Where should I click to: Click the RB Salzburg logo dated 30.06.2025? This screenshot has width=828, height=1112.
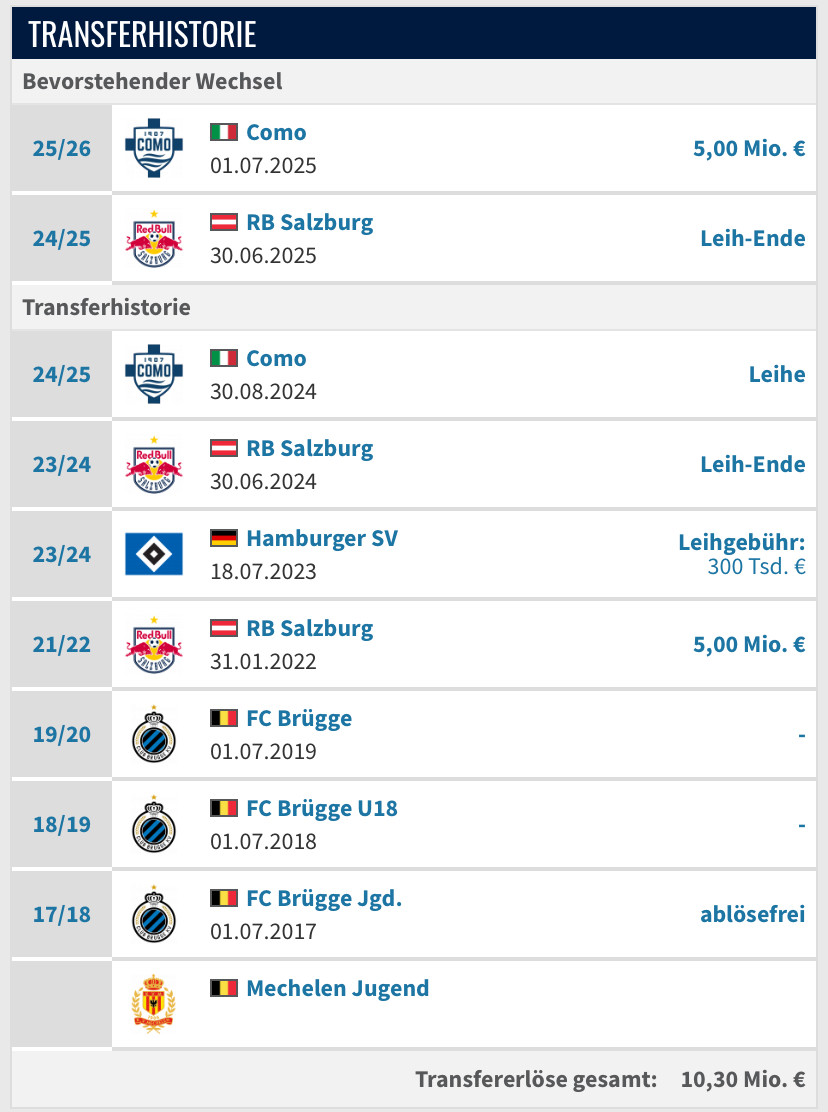point(154,239)
